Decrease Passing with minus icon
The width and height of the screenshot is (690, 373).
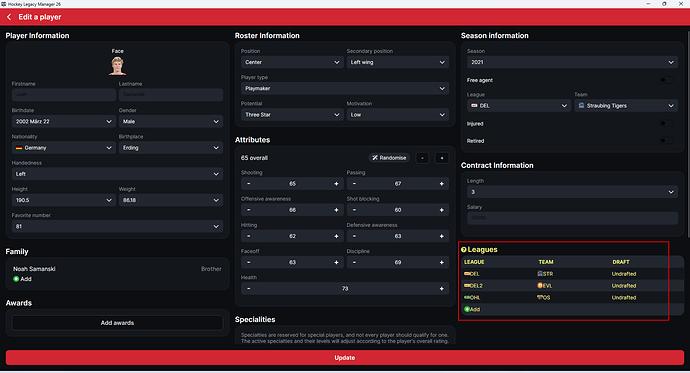click(x=354, y=183)
